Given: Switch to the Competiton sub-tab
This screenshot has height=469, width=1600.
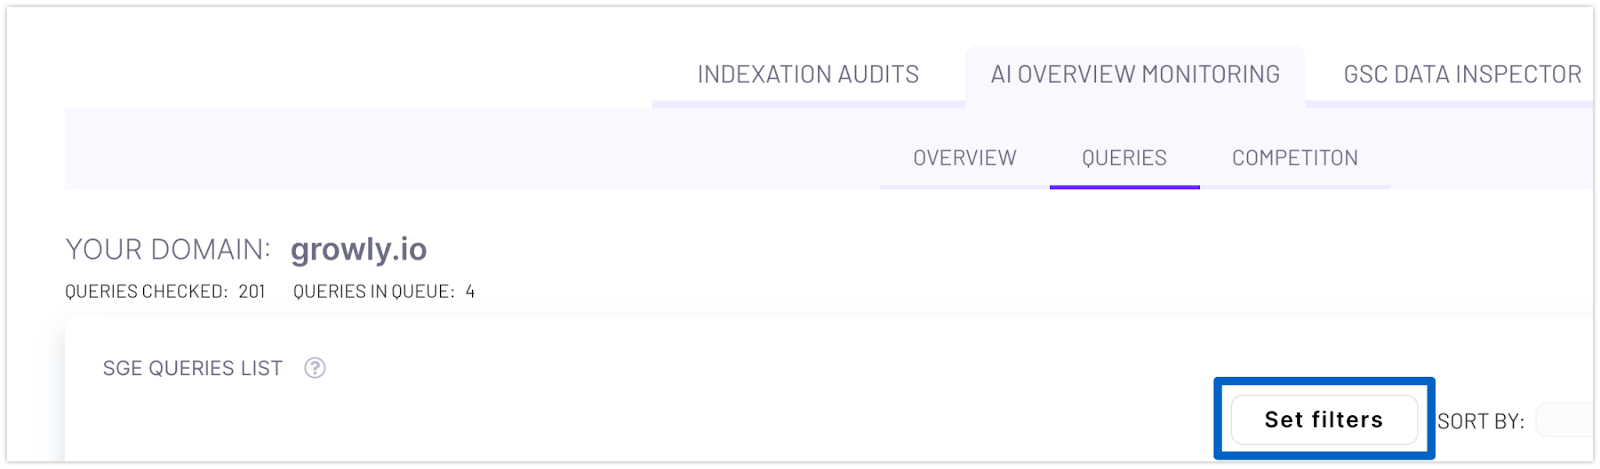Looking at the screenshot, I should (x=1295, y=158).
